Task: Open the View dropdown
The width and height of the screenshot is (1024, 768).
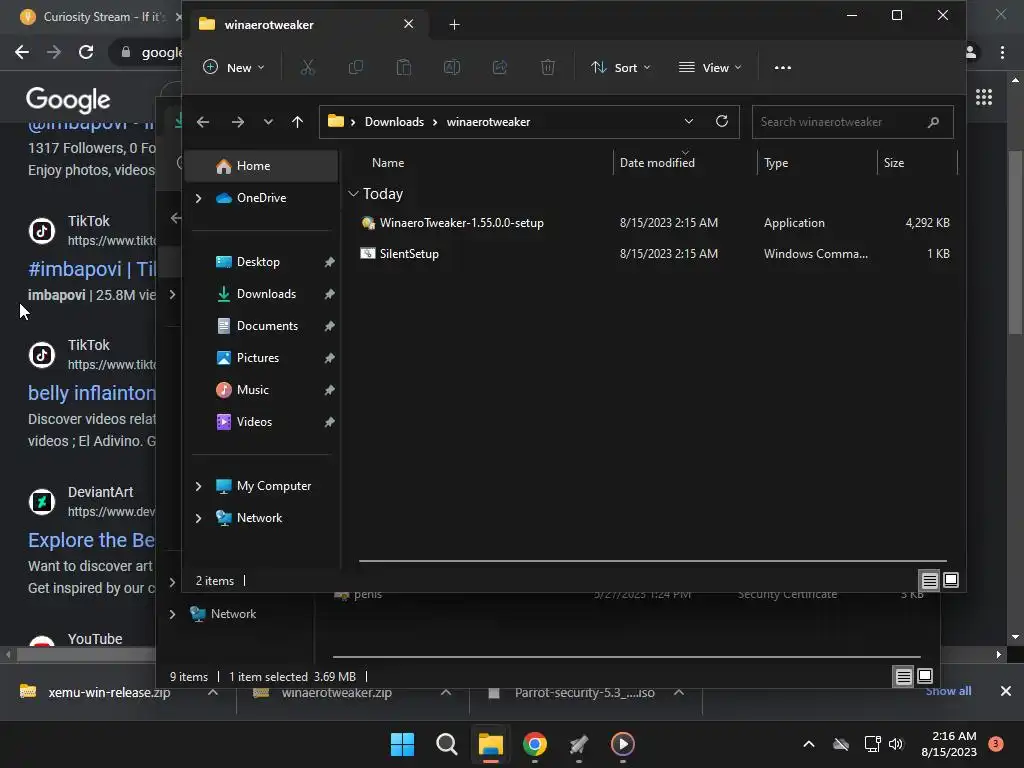Action: coord(710,67)
